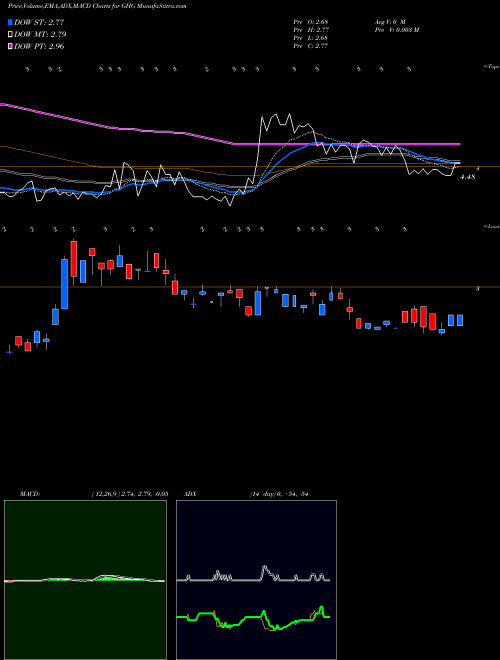Click the 'Pre H: 2.77' value
The height and width of the screenshot is (660, 500).
(311, 30)
